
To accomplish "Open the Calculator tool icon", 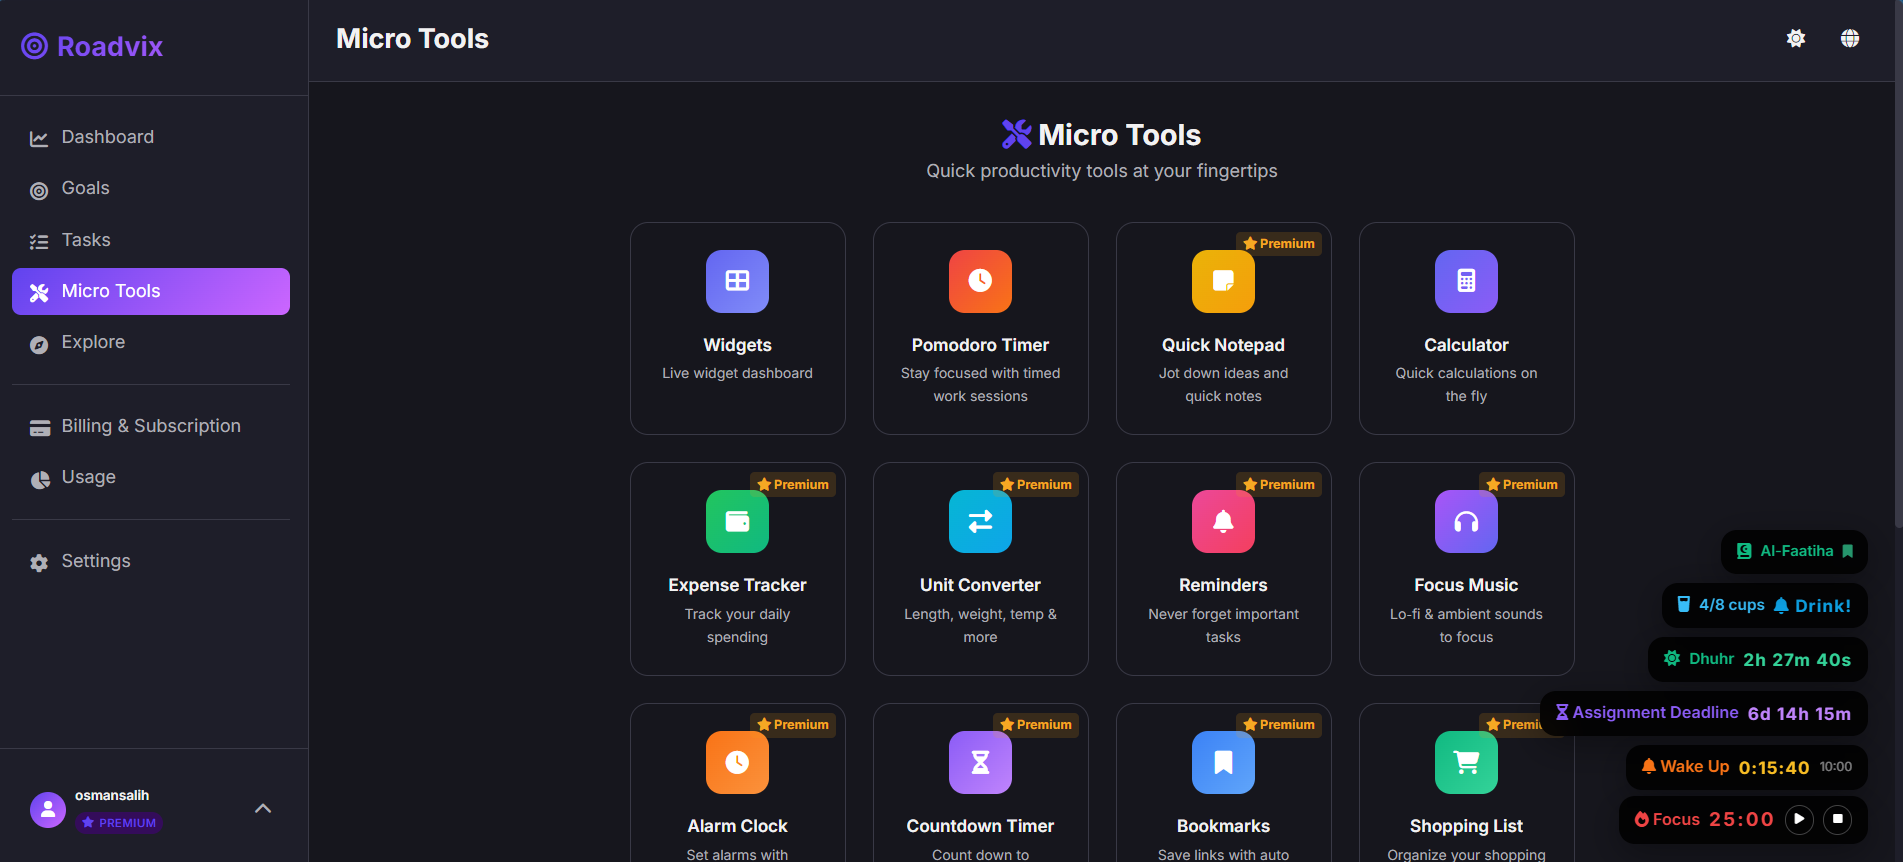I will point(1466,281).
